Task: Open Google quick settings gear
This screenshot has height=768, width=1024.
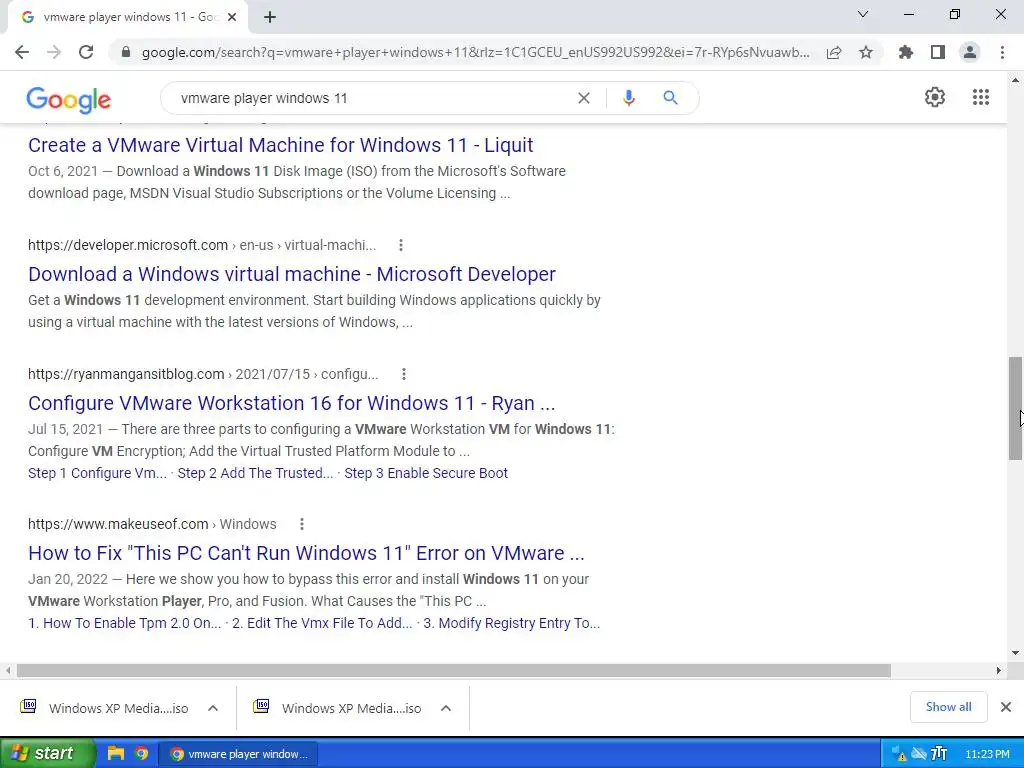Action: [x=935, y=97]
